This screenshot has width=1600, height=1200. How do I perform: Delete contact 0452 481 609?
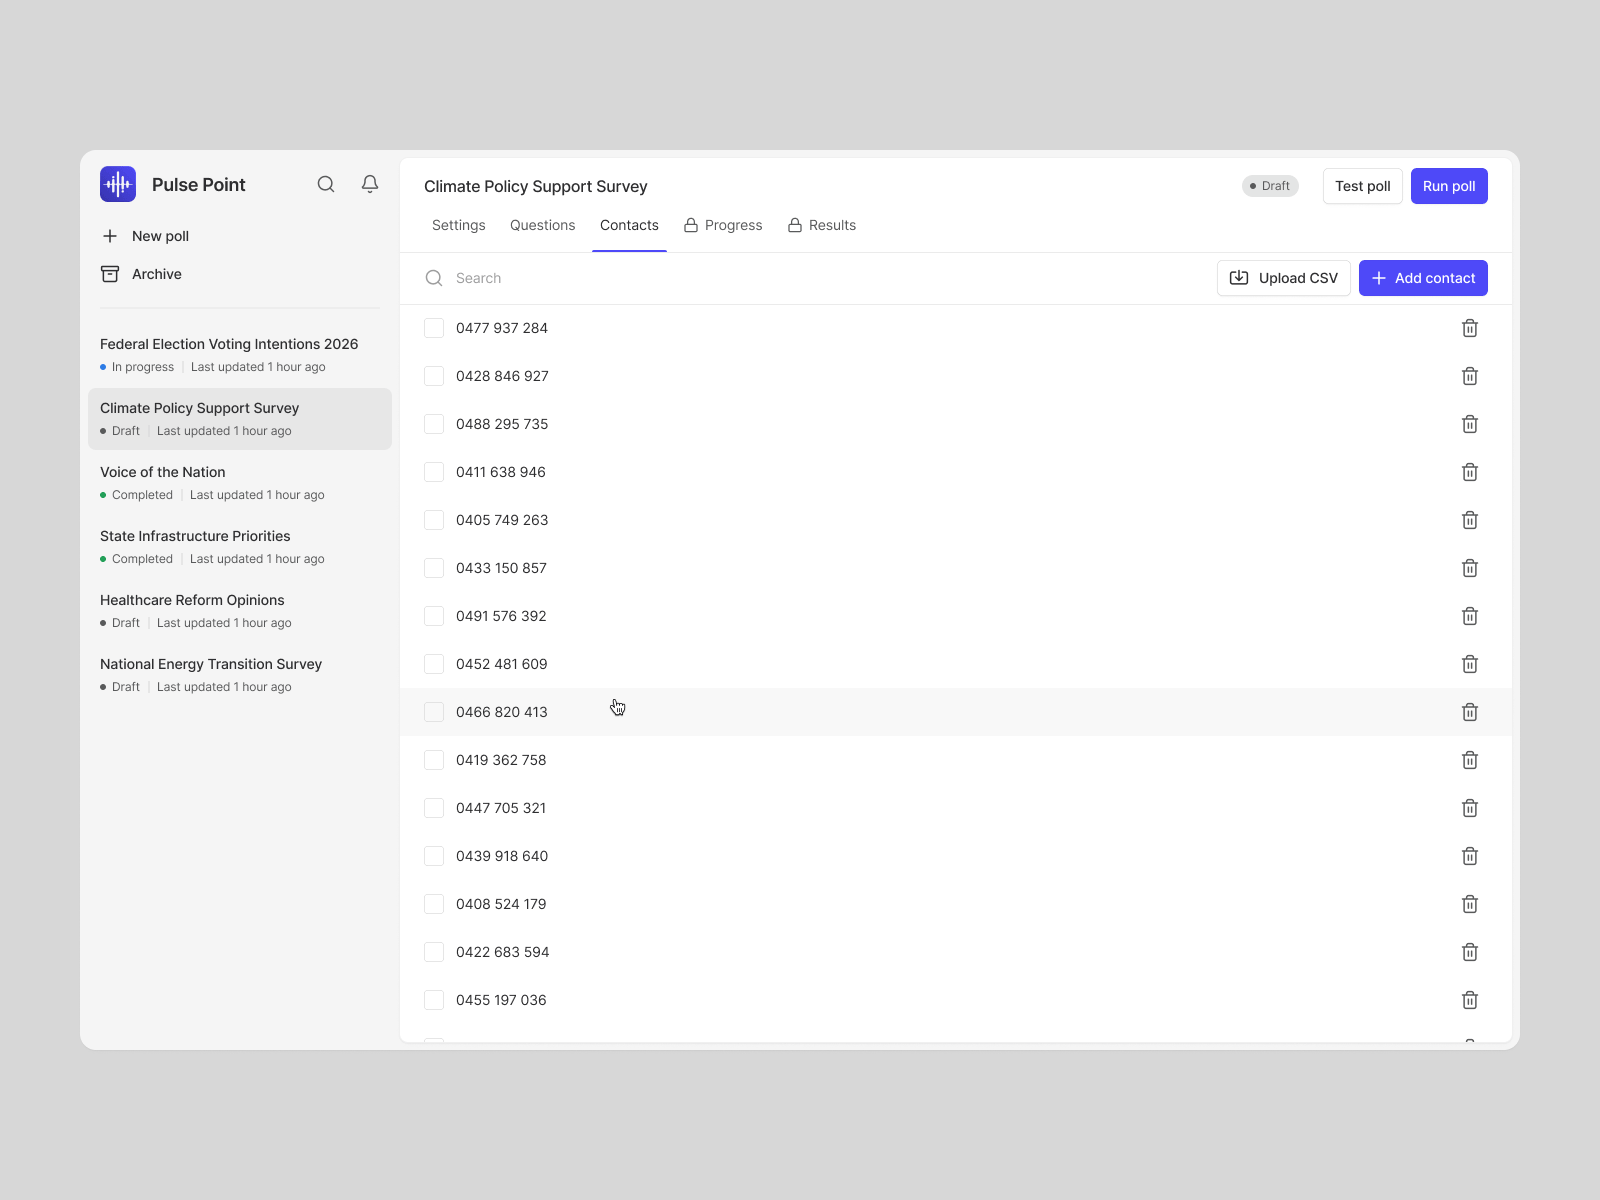click(1470, 664)
